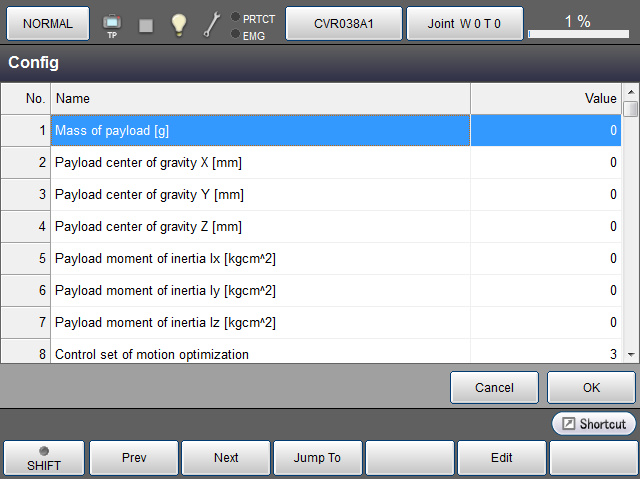Open the Shortcut button
This screenshot has height=479, width=640.
click(593, 424)
